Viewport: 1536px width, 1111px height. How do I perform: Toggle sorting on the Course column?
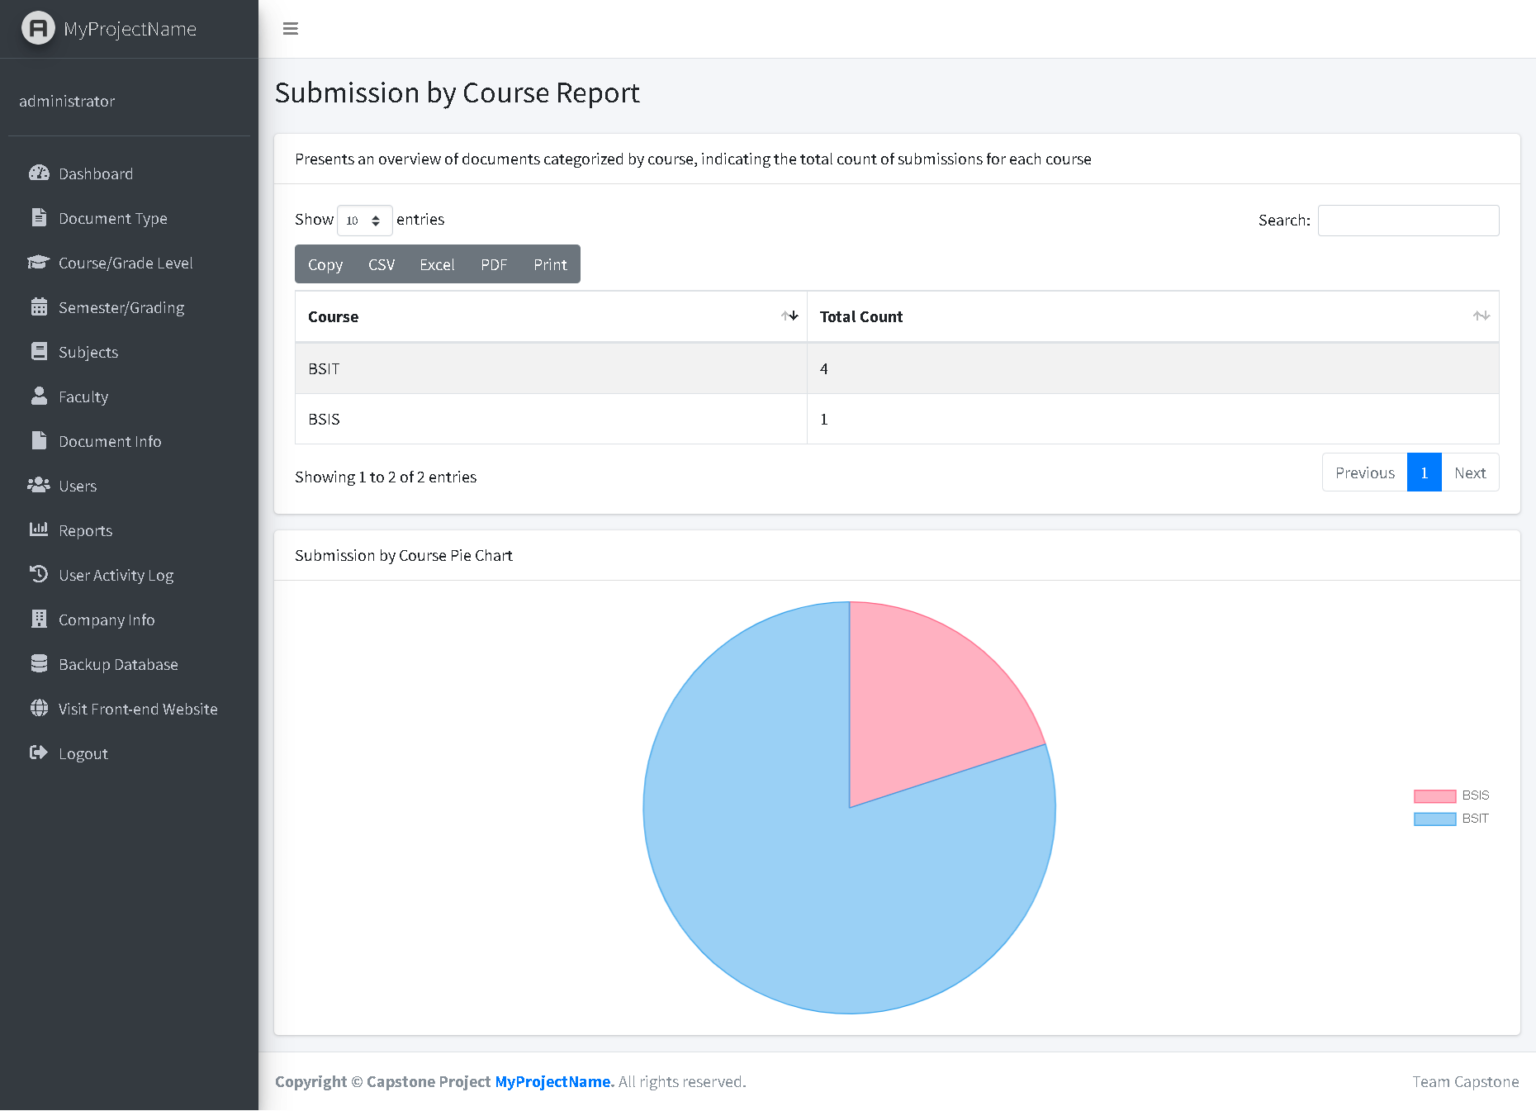coord(789,315)
